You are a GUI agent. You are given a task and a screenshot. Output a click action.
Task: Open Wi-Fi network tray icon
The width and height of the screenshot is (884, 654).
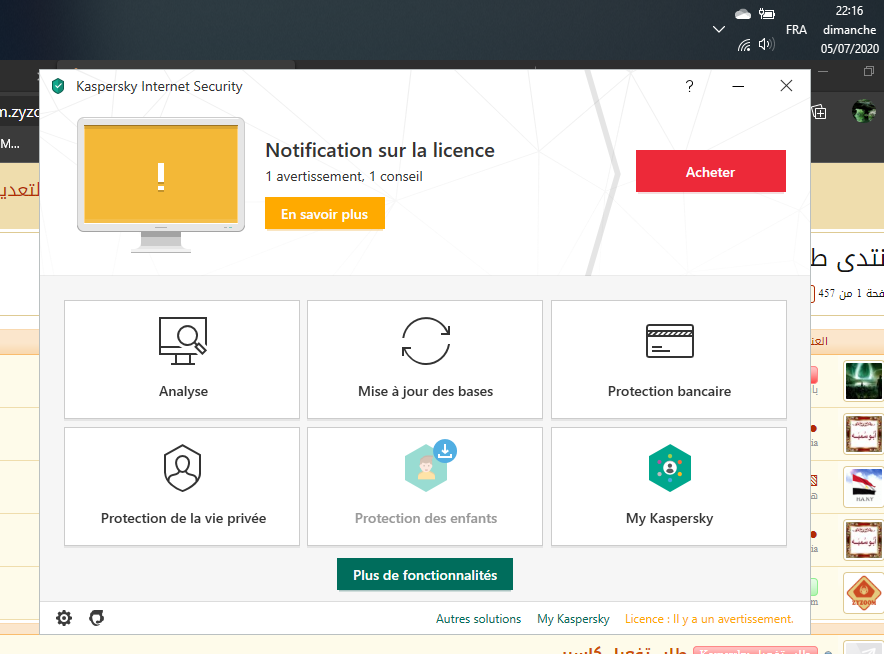pos(744,45)
